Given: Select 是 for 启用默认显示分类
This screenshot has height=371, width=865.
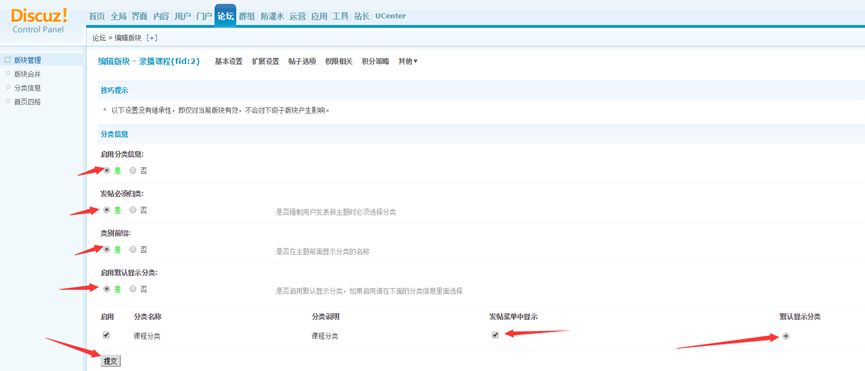Looking at the screenshot, I should pyautogui.click(x=106, y=288).
